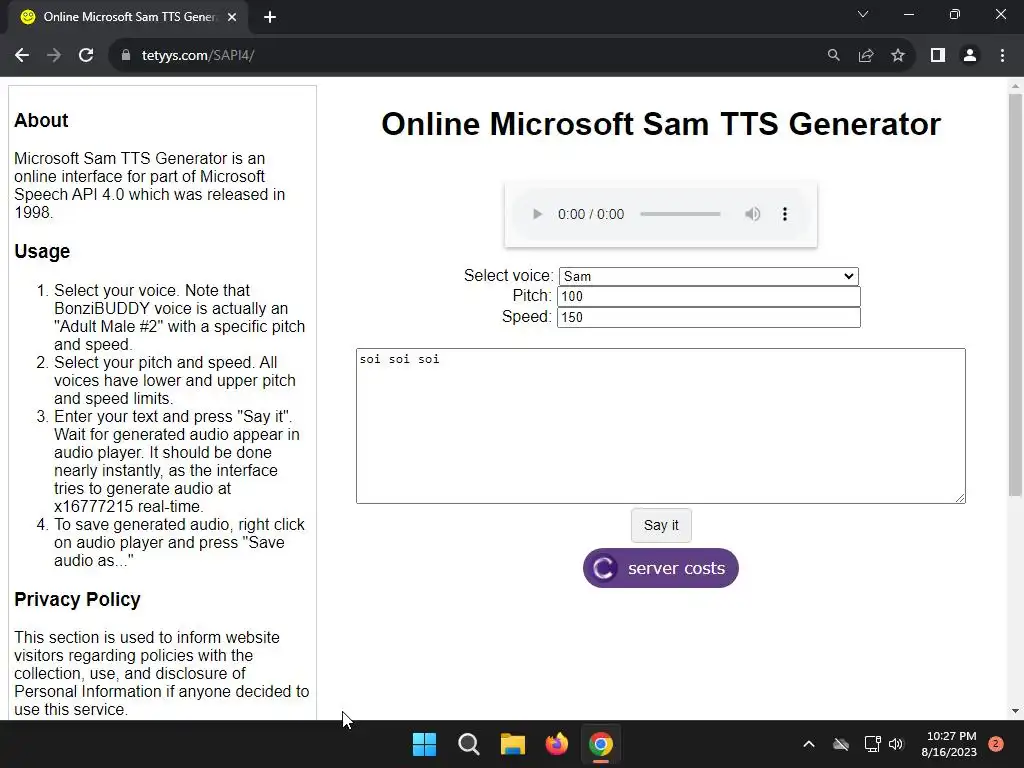Image resolution: width=1024 pixels, height=768 pixels.
Task: View site information lock icon
Action: (x=125, y=56)
